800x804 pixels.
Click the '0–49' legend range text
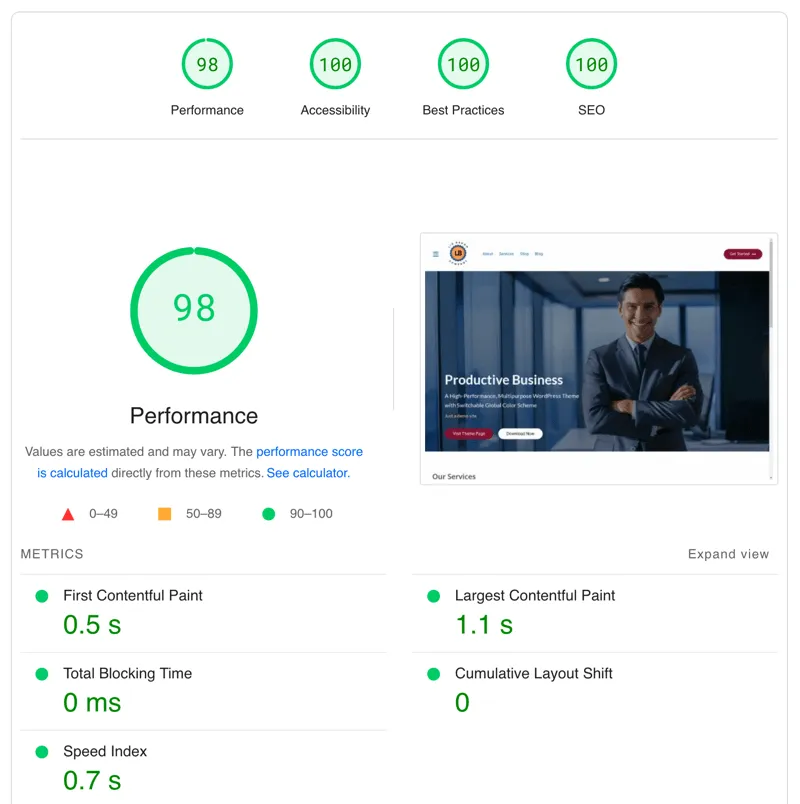[103, 514]
